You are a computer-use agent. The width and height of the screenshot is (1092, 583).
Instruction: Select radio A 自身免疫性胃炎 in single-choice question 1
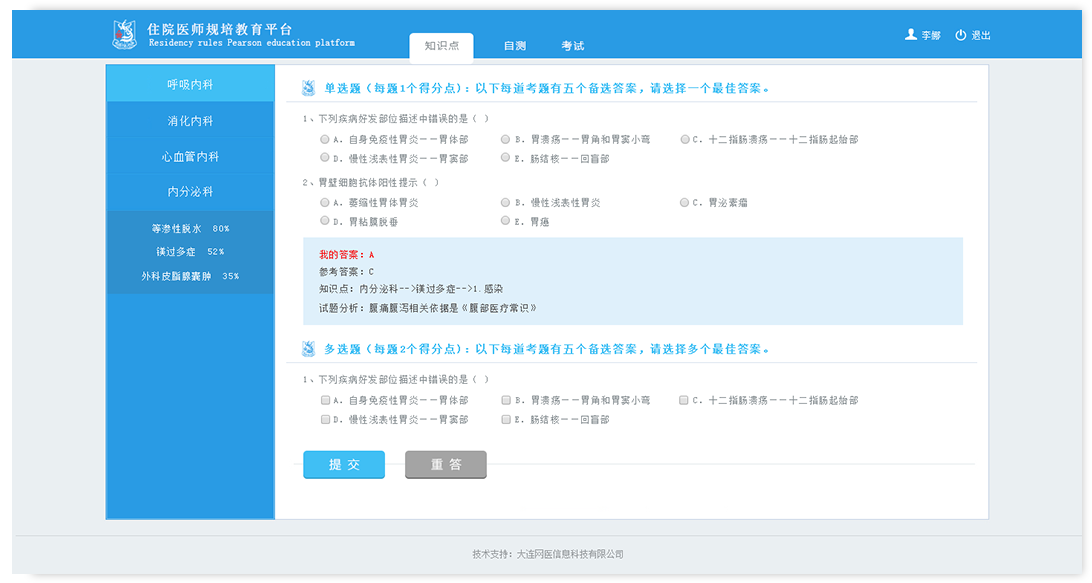(325, 139)
